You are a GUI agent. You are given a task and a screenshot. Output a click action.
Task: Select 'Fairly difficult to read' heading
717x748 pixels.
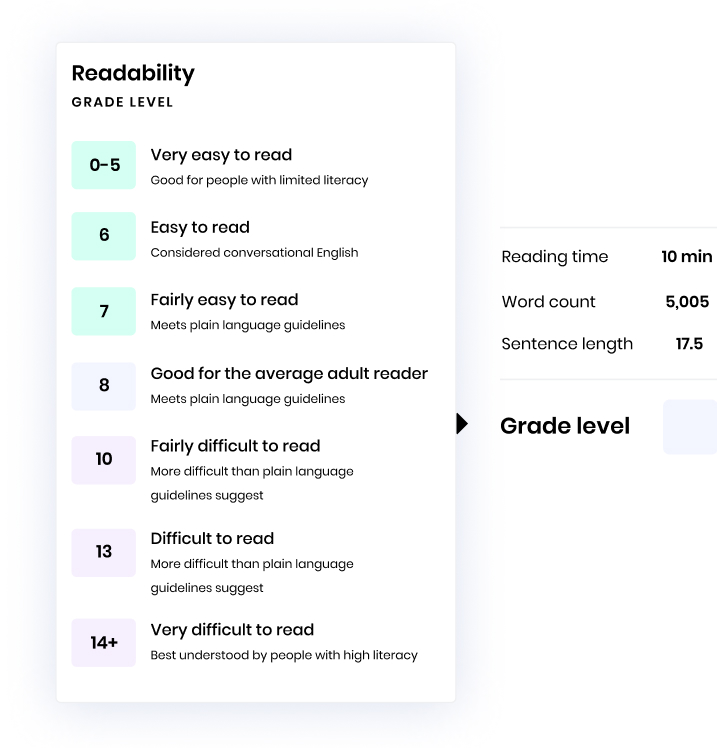coord(235,446)
